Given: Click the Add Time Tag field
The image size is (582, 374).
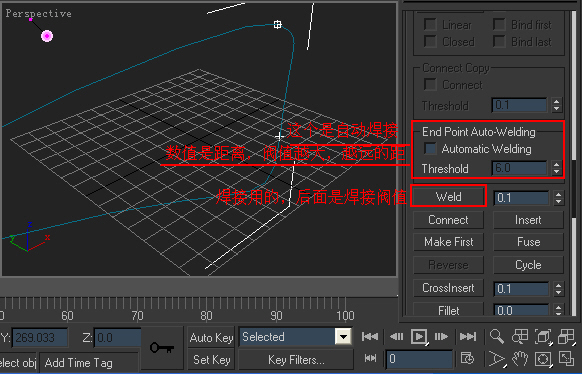Looking at the screenshot, I should 89,363.
